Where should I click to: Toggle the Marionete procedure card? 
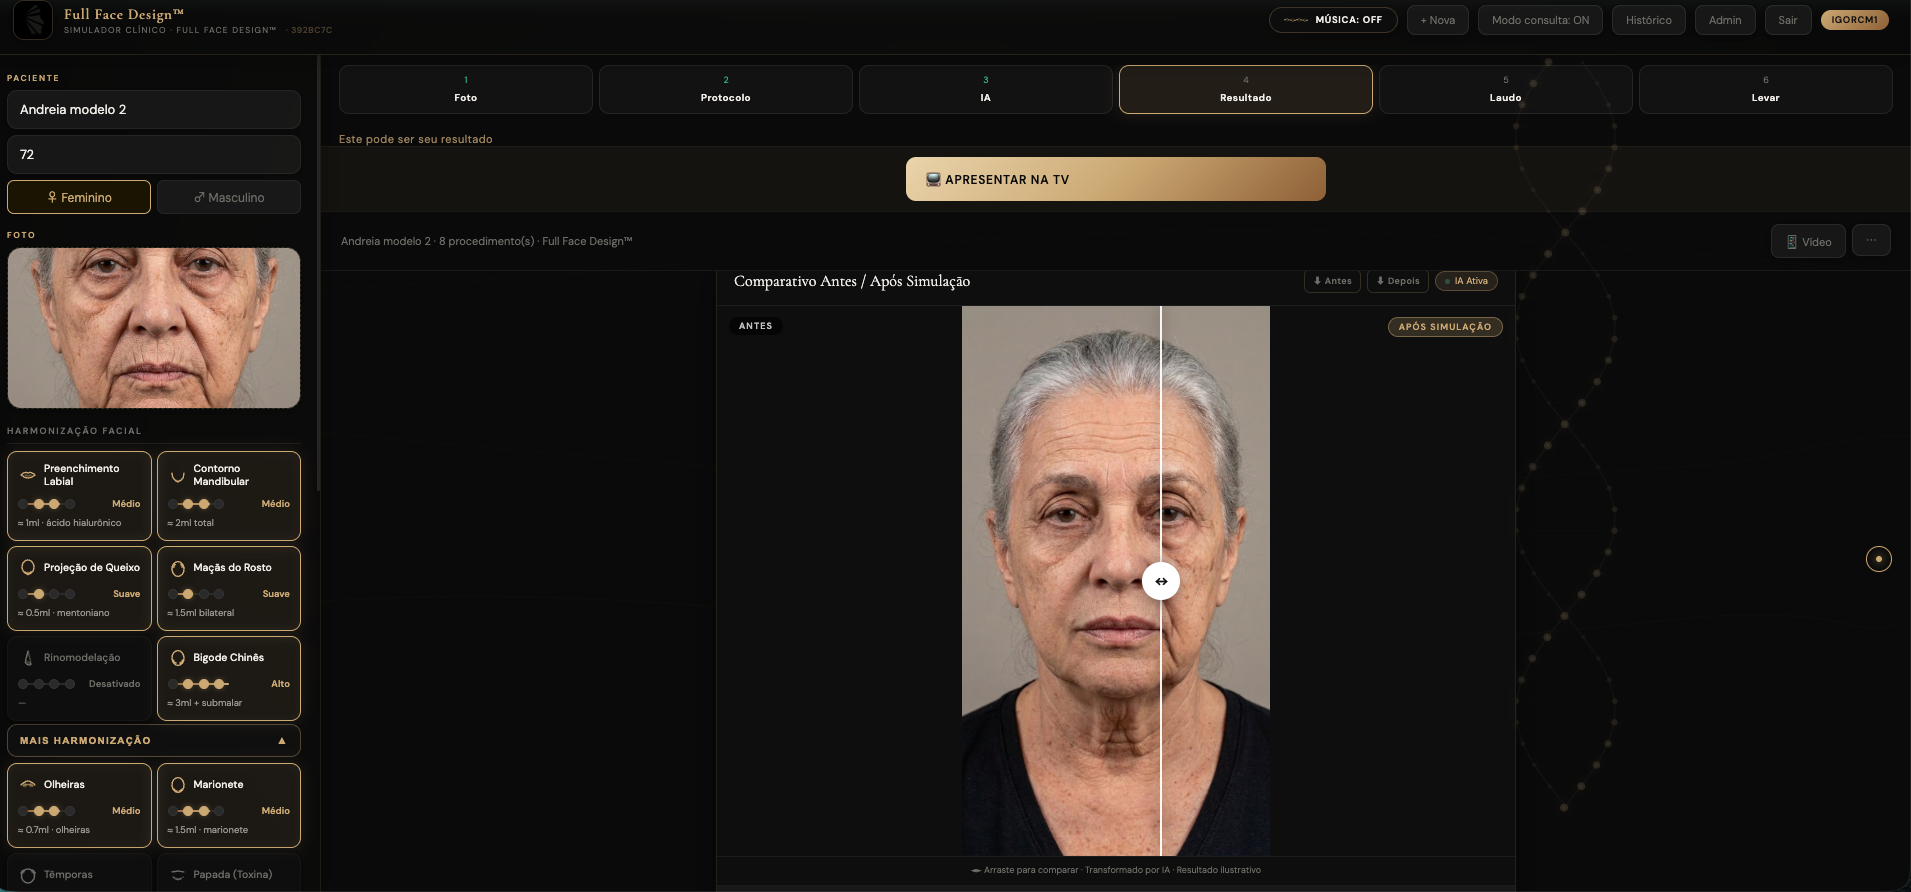(229, 805)
